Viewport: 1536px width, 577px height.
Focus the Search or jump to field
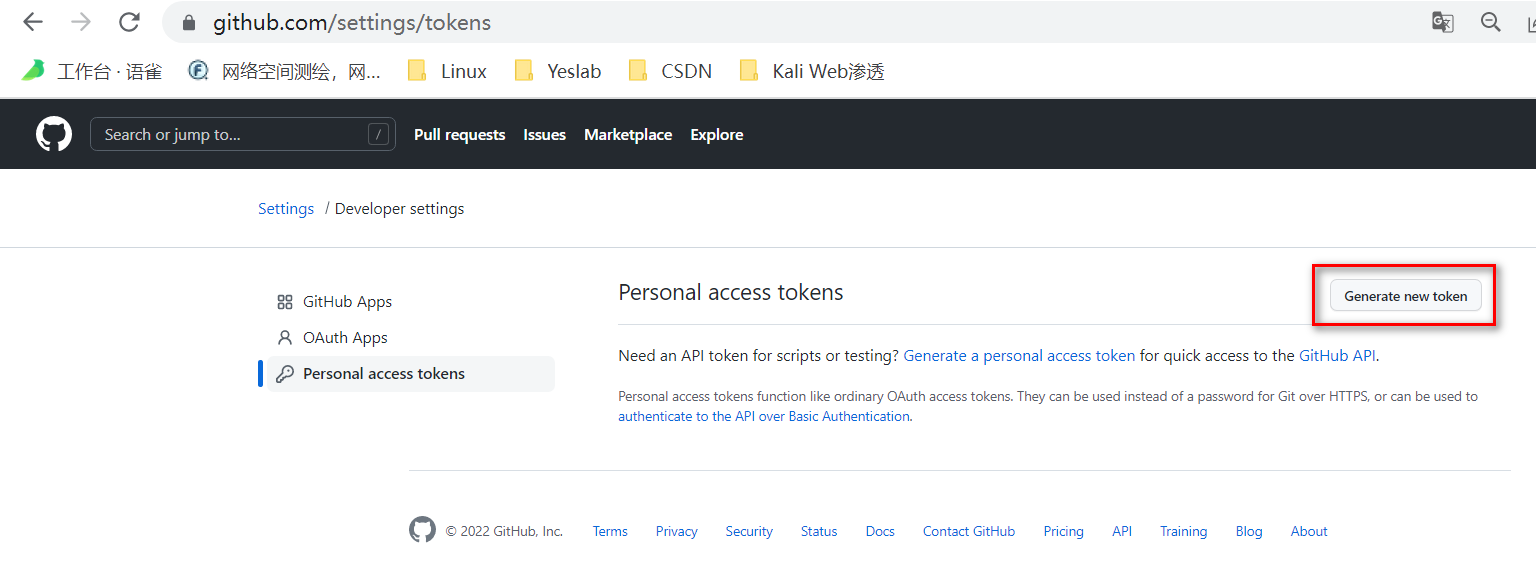[x=230, y=135]
